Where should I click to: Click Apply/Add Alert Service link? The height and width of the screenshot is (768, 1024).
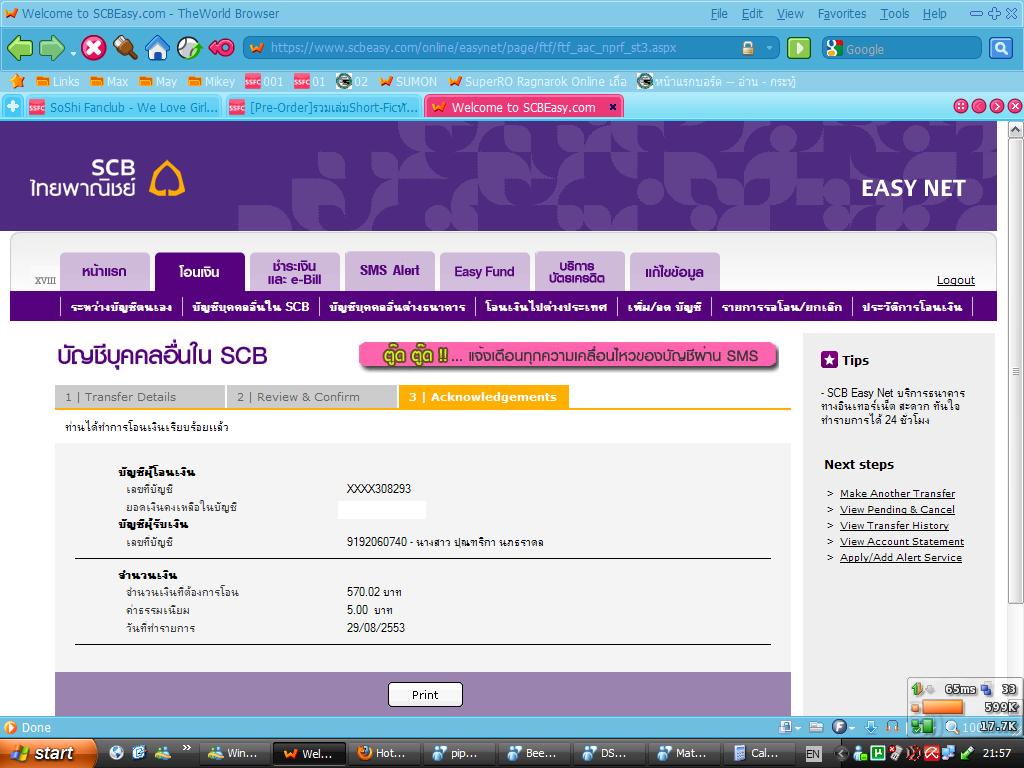901,558
